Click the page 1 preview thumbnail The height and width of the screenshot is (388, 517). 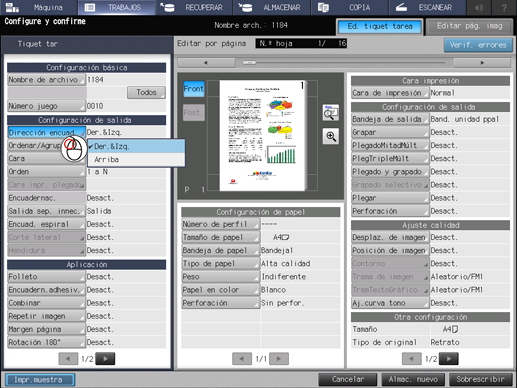coord(262,135)
